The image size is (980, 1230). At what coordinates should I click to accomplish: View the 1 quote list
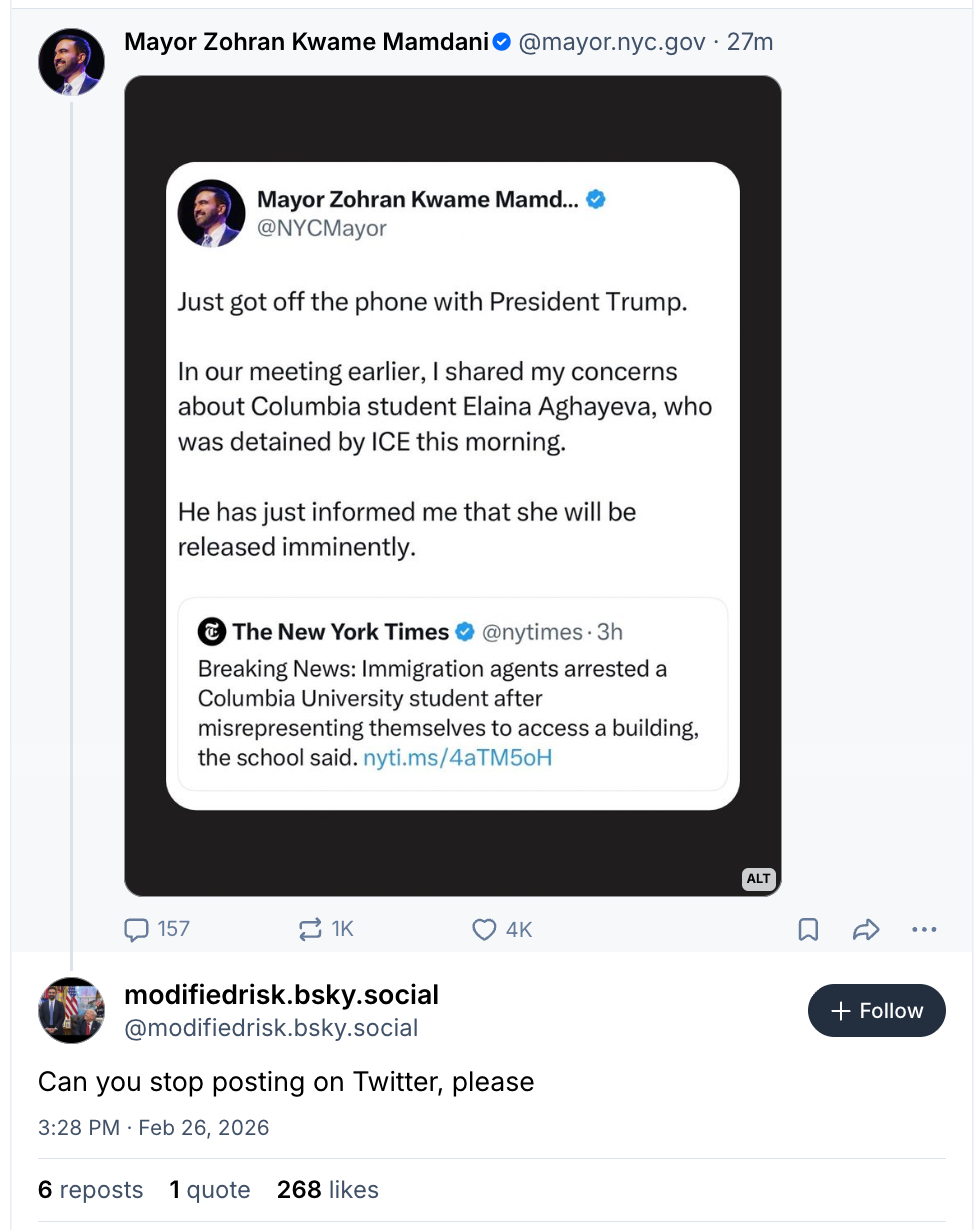click(209, 1189)
